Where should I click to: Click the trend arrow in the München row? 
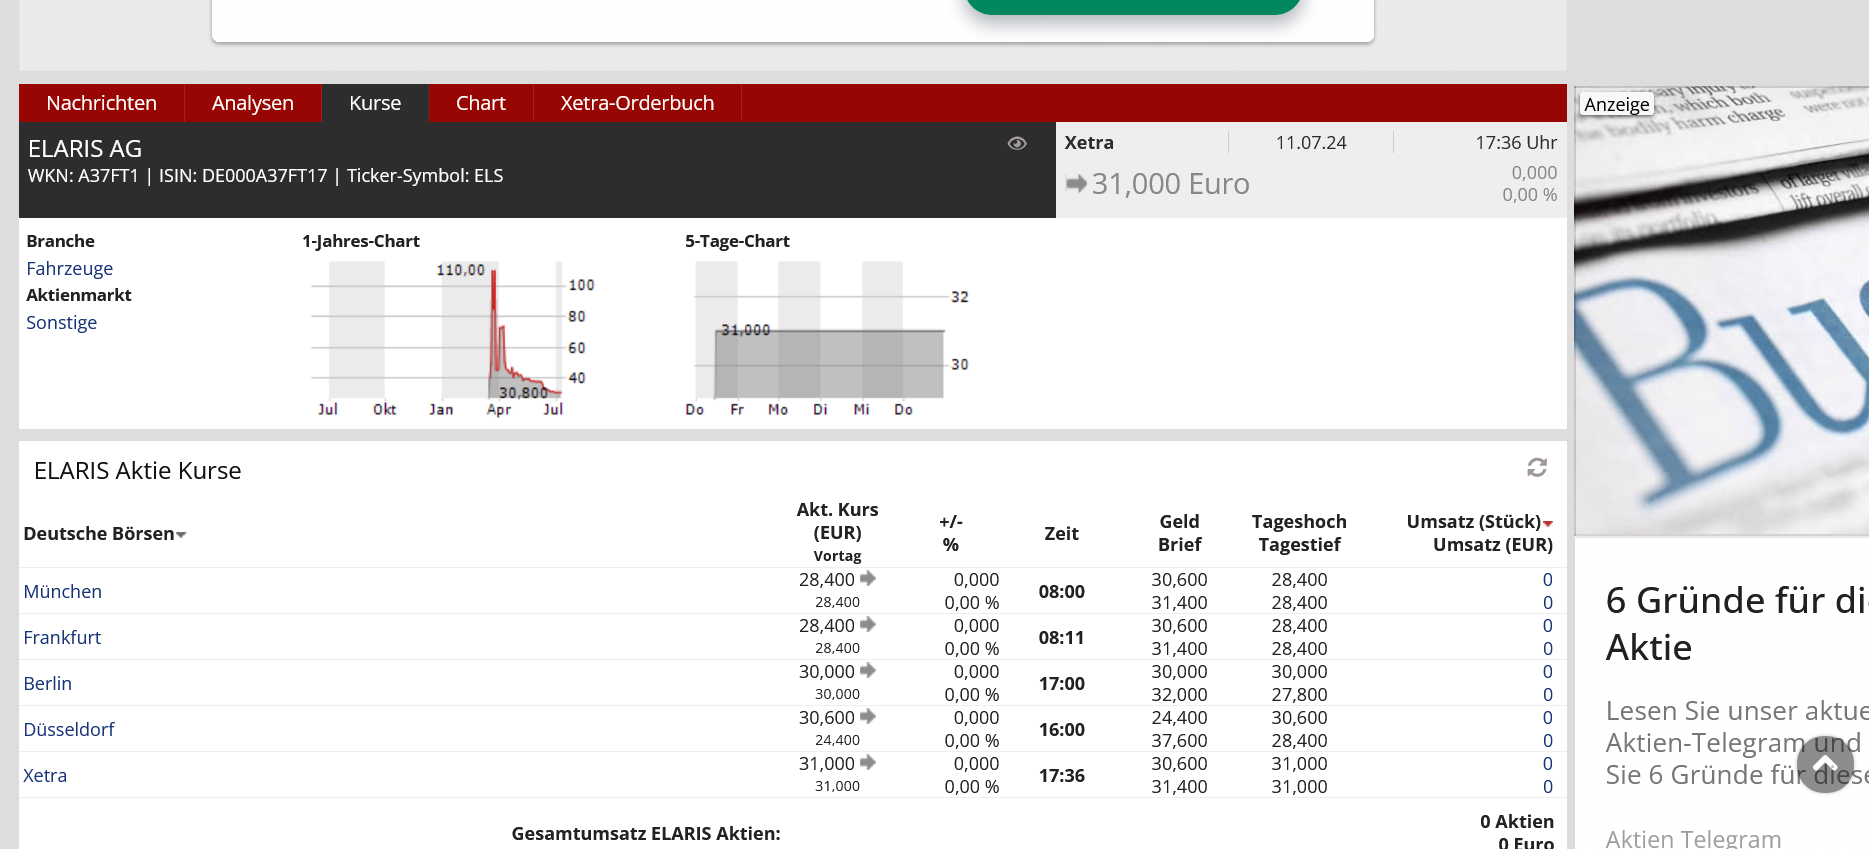(868, 579)
